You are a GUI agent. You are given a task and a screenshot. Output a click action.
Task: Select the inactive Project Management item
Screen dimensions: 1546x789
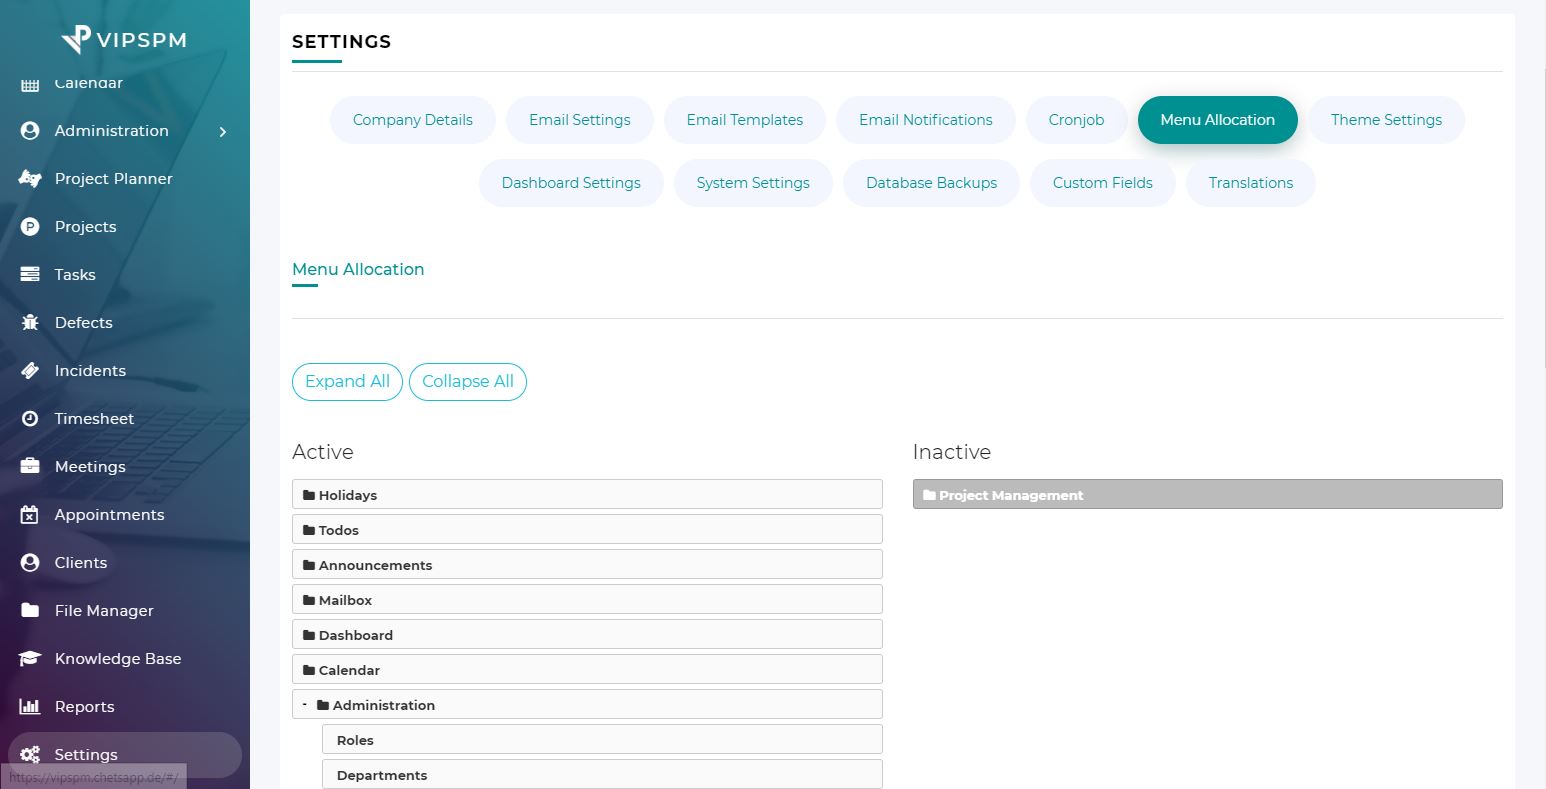point(1208,494)
